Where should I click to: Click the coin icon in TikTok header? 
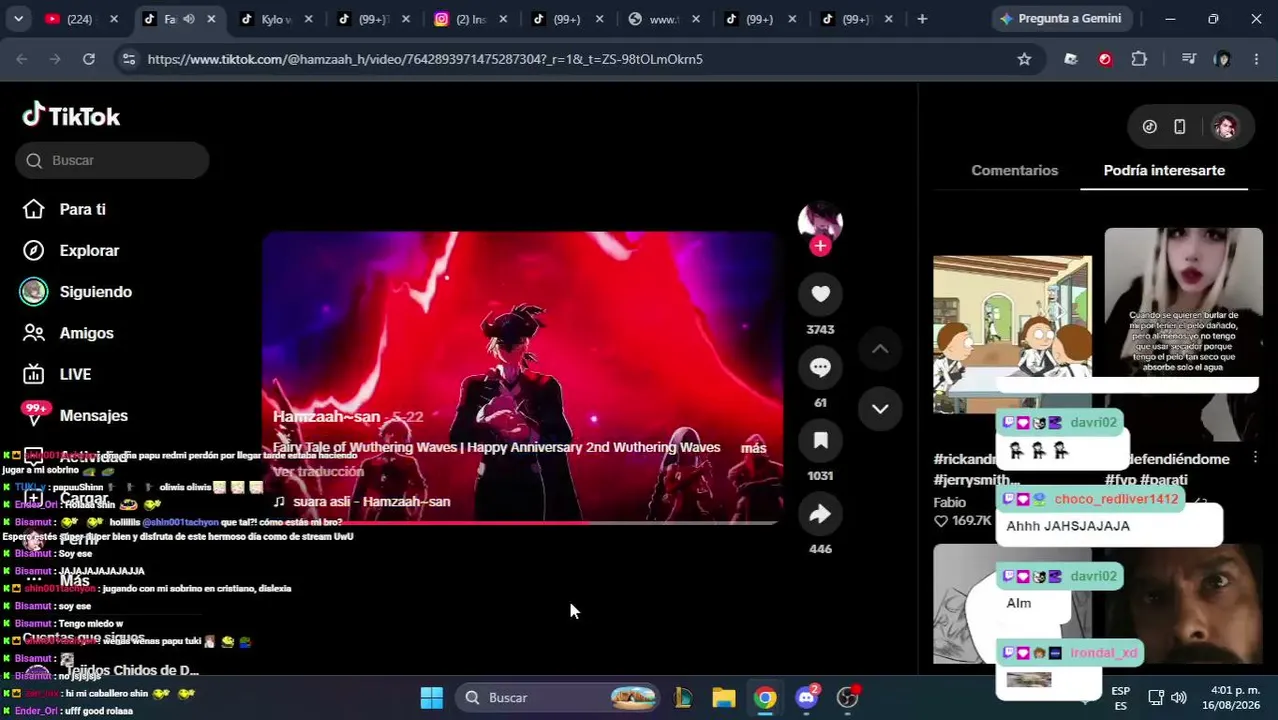coord(1149,127)
